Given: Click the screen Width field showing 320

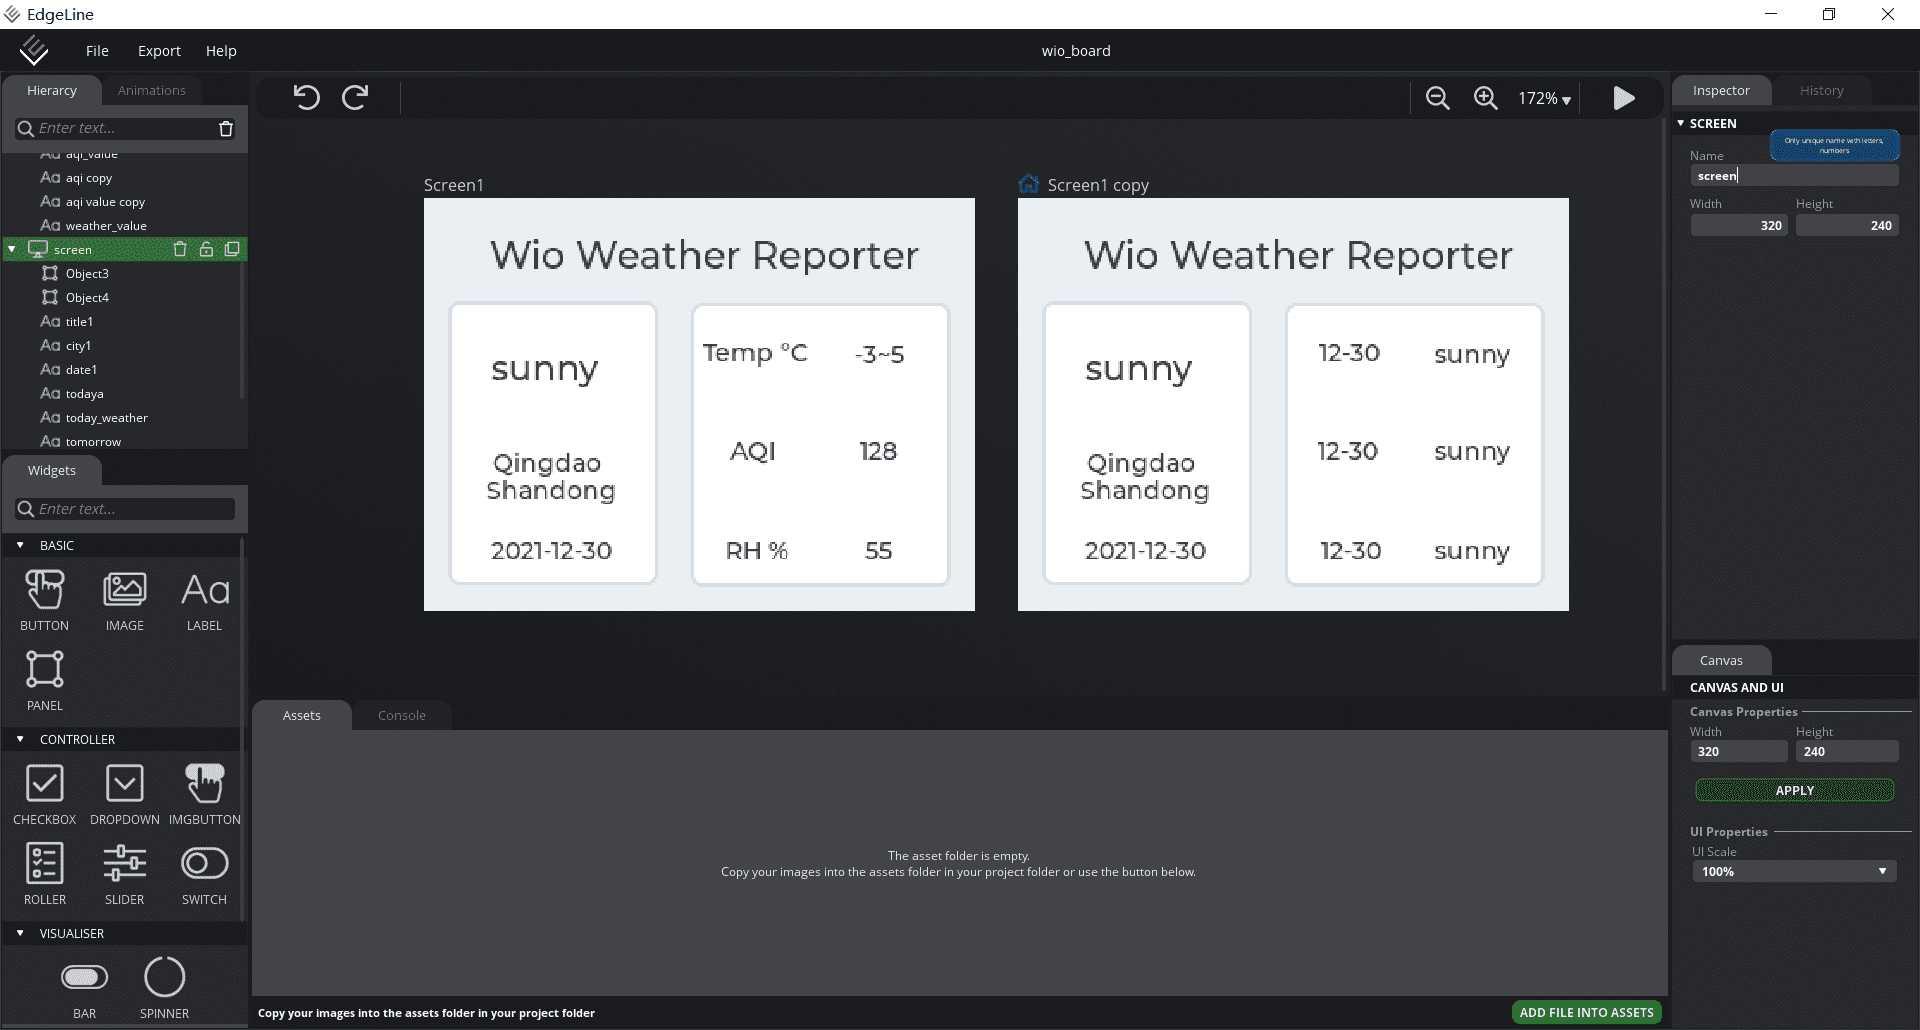Looking at the screenshot, I should pyautogui.click(x=1738, y=225).
